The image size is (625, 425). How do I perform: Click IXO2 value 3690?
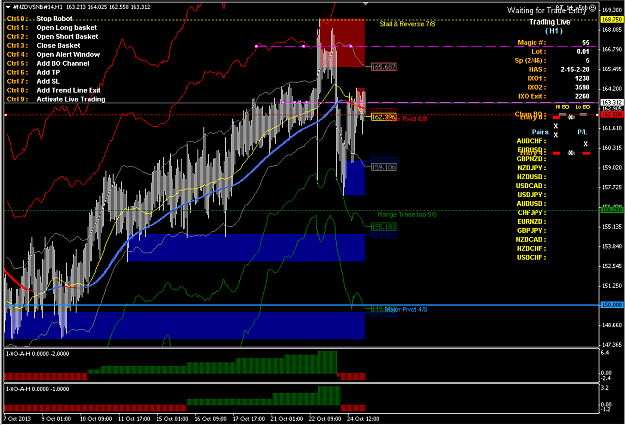(x=582, y=87)
